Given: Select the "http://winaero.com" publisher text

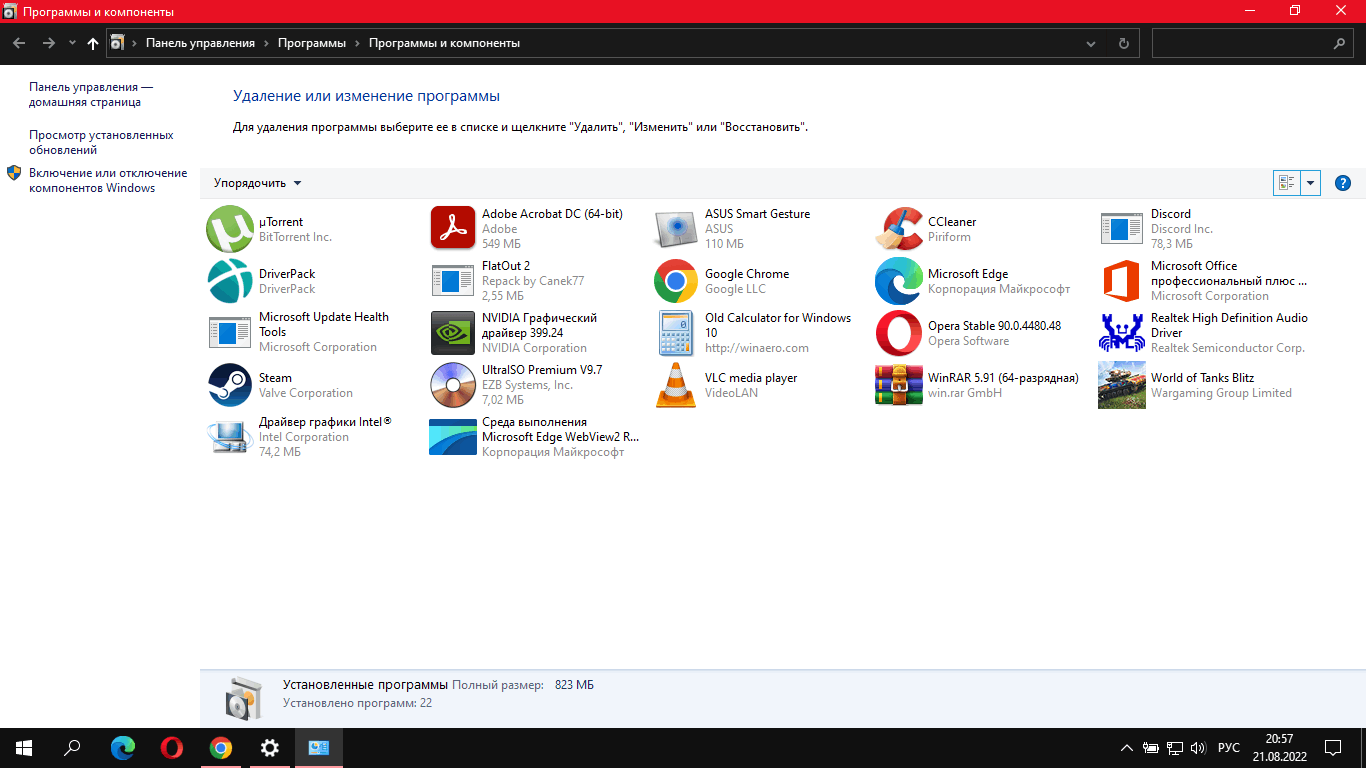Looking at the screenshot, I should pyautogui.click(x=757, y=348).
